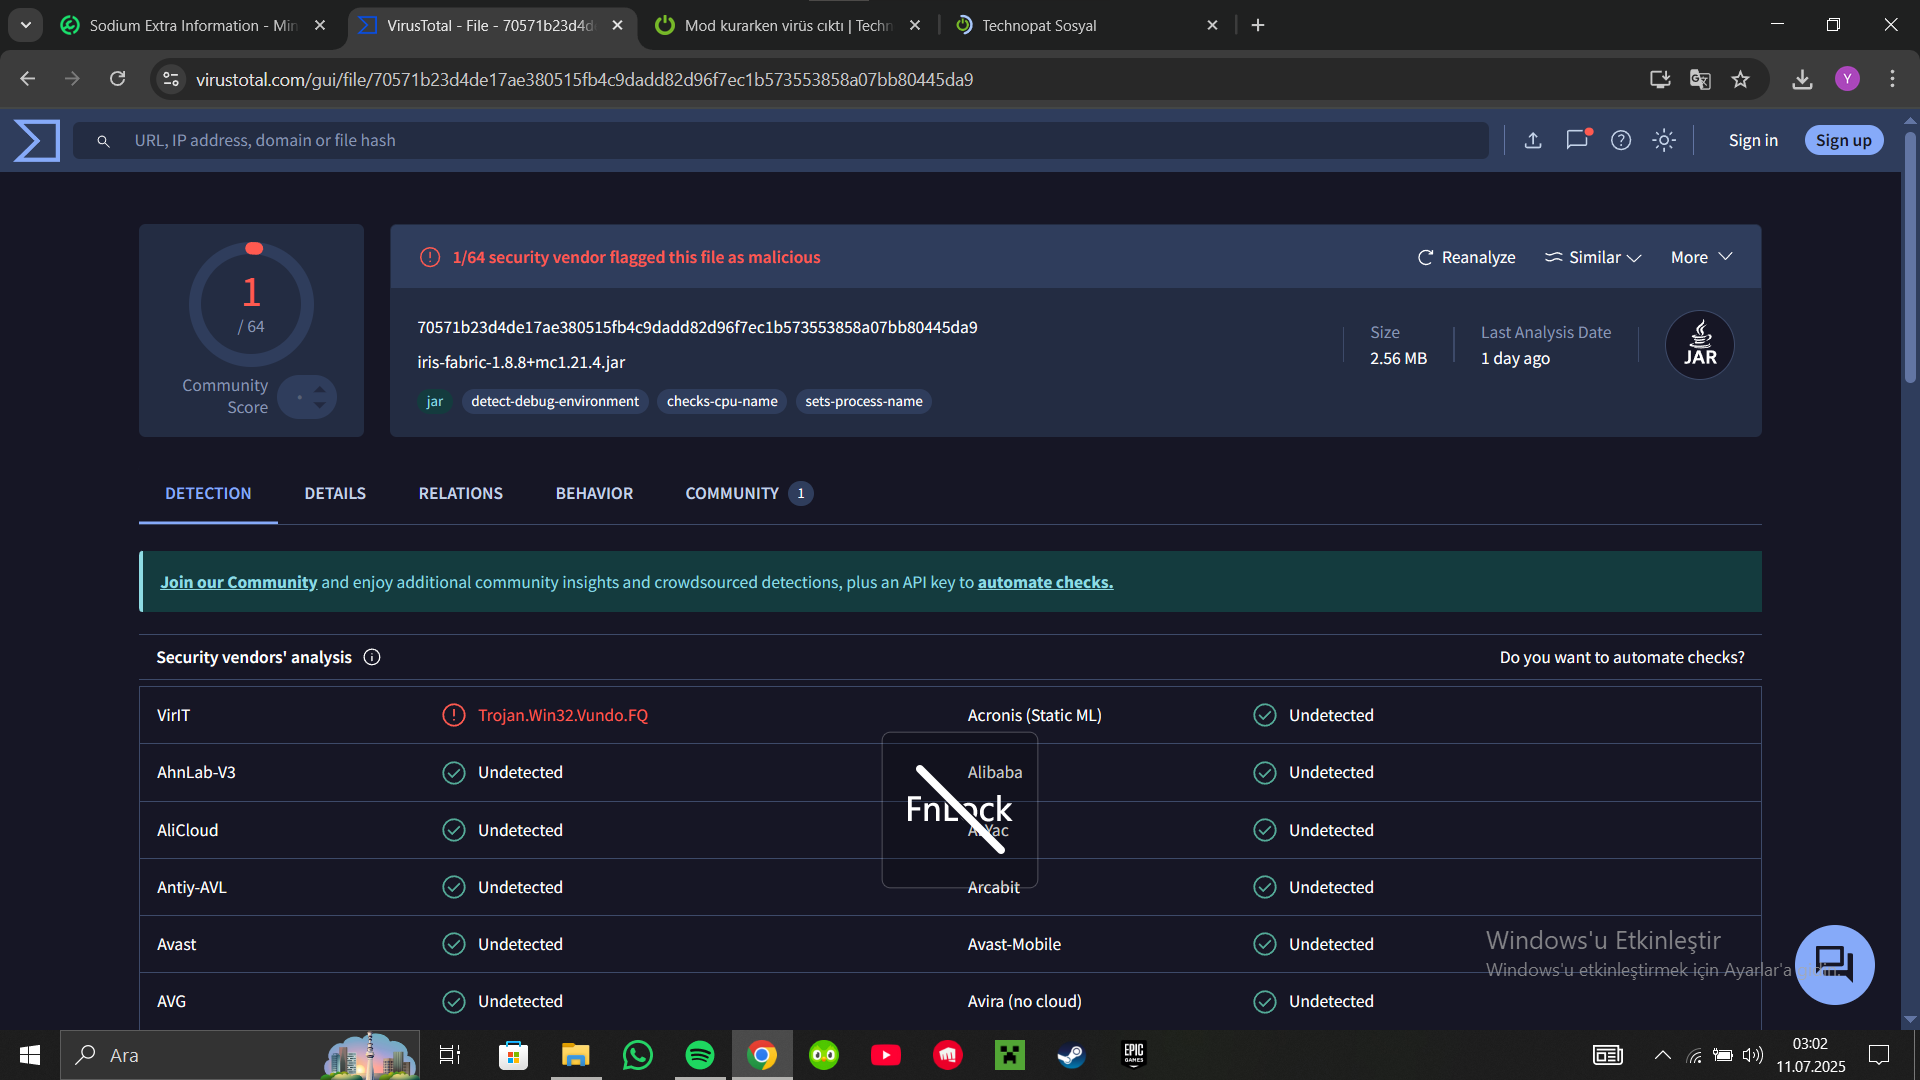This screenshot has width=1920, height=1080.
Task: Click the Join our Community link
Action: click(x=238, y=582)
